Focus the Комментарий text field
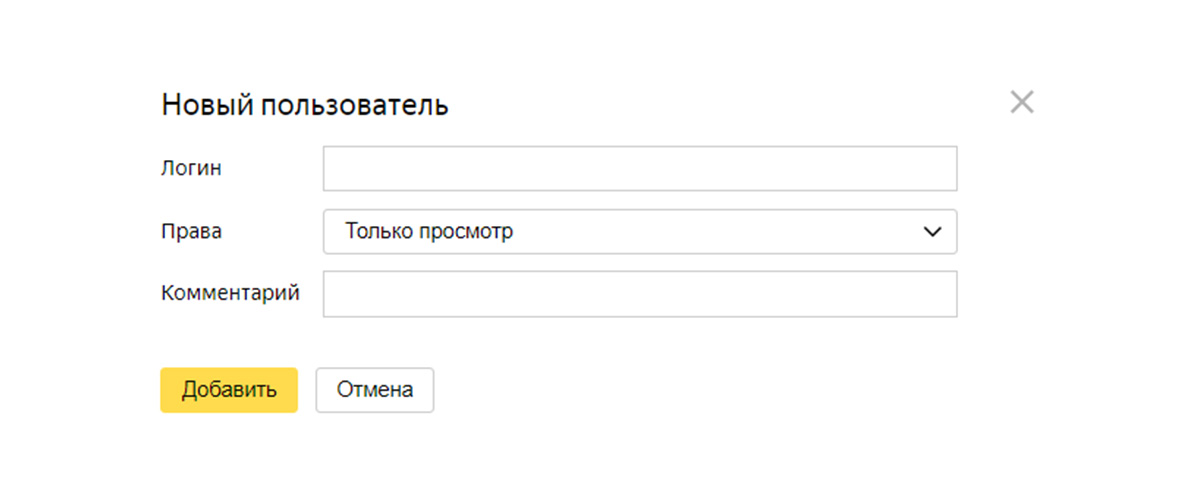Viewport: 1200px width, 500px height. (x=640, y=294)
